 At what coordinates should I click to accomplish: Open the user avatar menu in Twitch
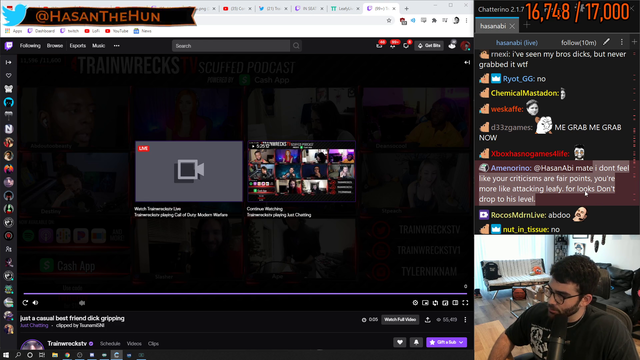pyautogui.click(x=465, y=46)
